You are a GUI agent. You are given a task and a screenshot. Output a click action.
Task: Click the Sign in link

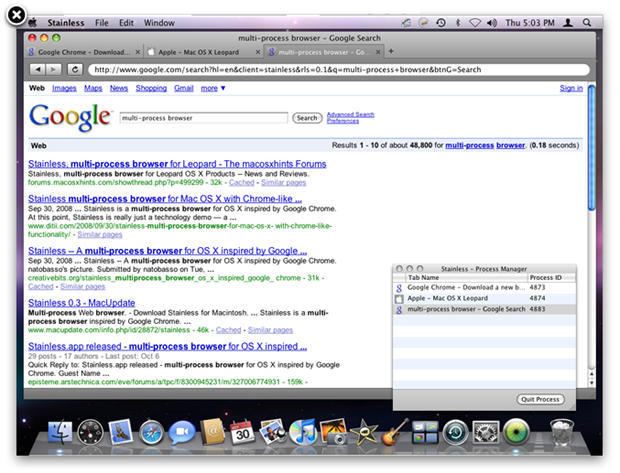[x=571, y=88]
